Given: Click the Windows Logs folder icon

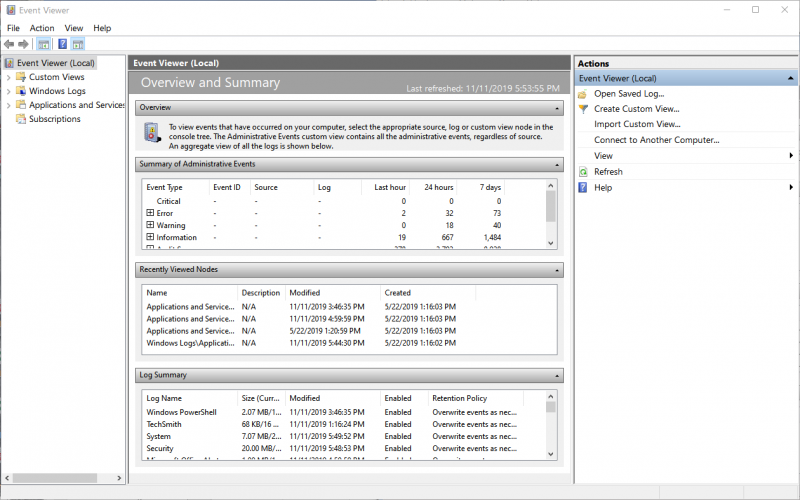Looking at the screenshot, I should (x=20, y=91).
